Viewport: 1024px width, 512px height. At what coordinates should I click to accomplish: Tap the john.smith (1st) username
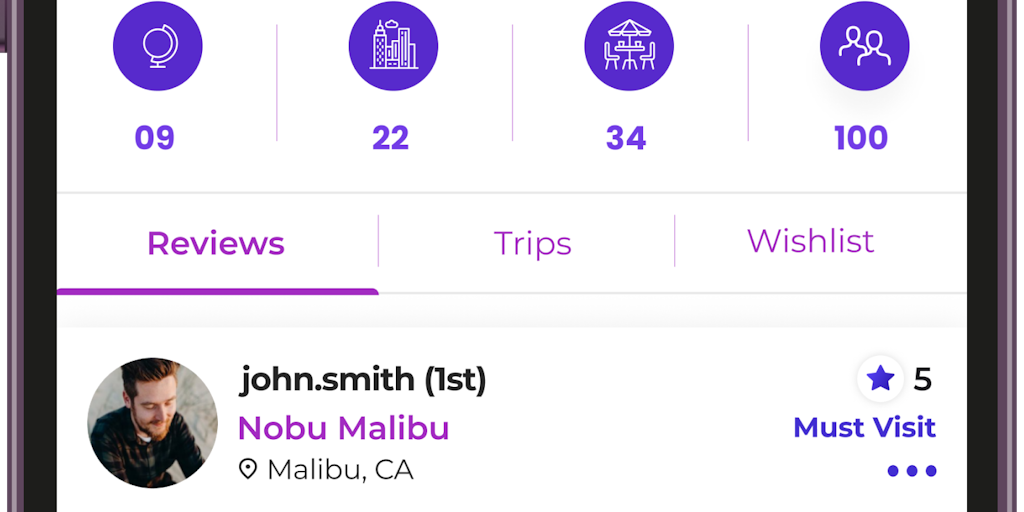point(363,380)
